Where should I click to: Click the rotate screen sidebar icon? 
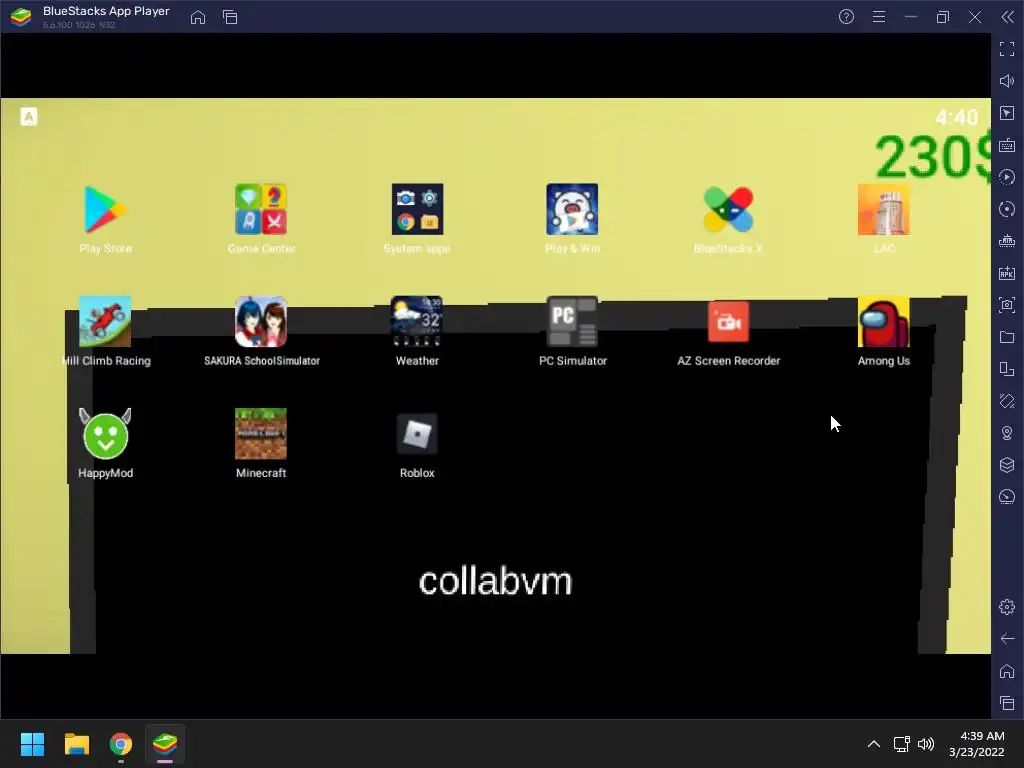click(x=1007, y=401)
